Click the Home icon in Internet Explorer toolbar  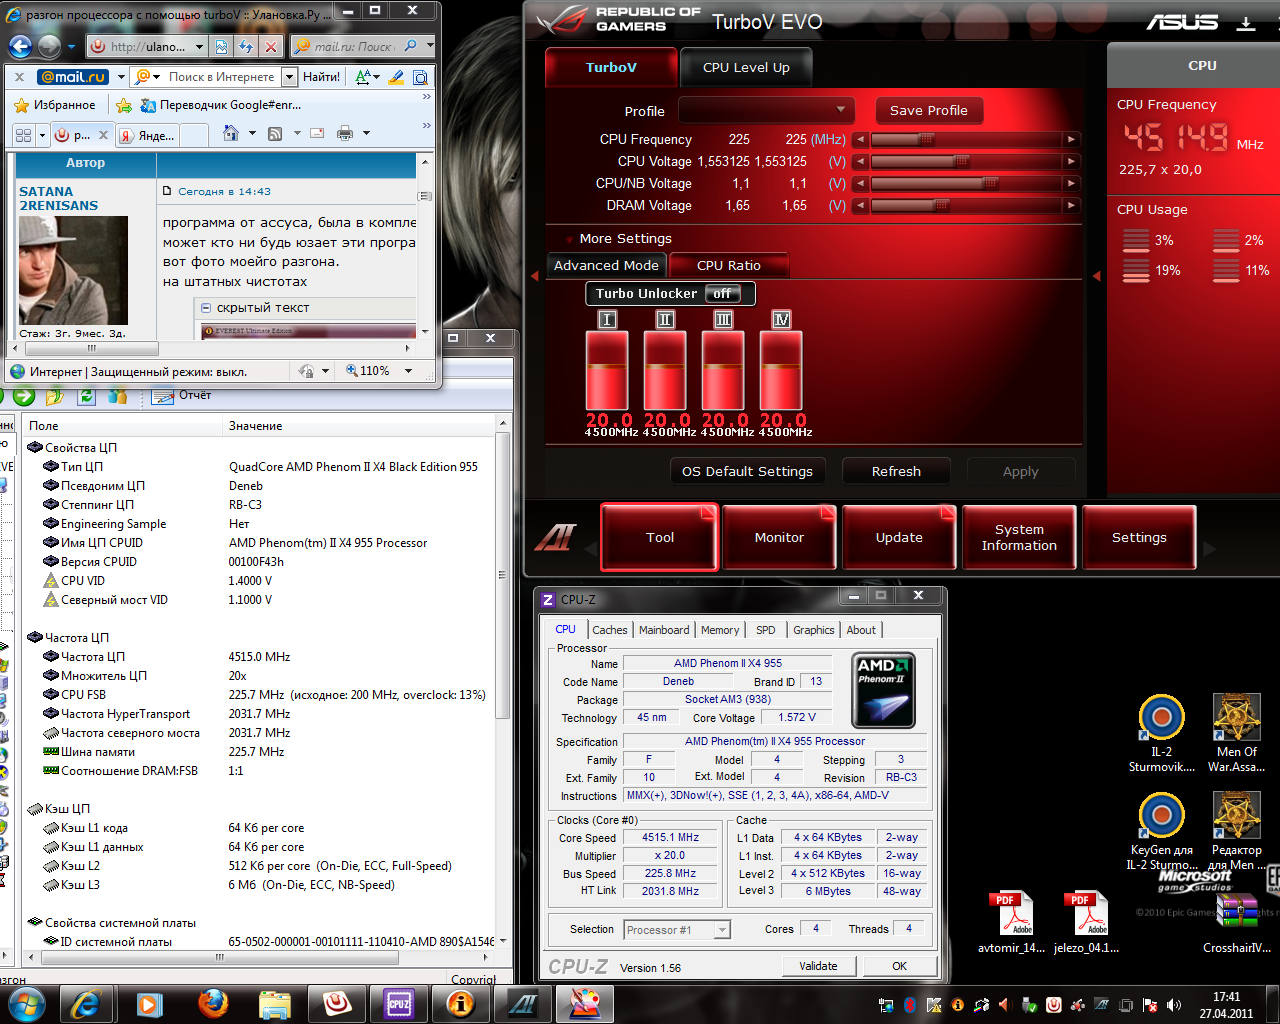tap(231, 133)
